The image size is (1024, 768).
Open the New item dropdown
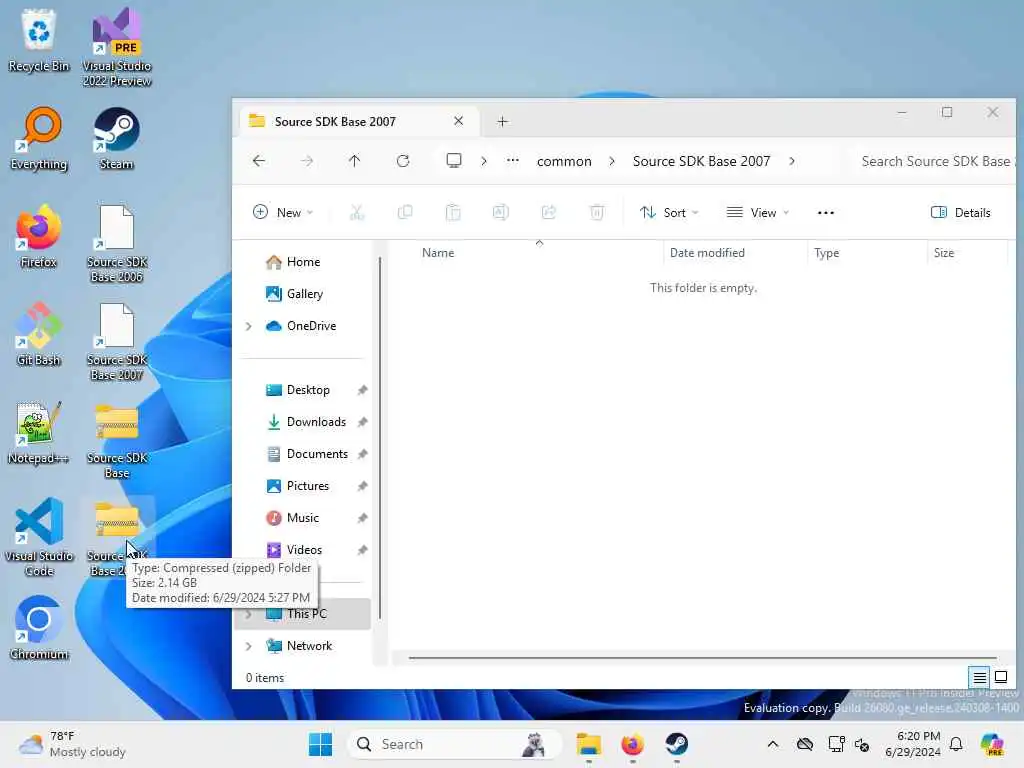(283, 212)
